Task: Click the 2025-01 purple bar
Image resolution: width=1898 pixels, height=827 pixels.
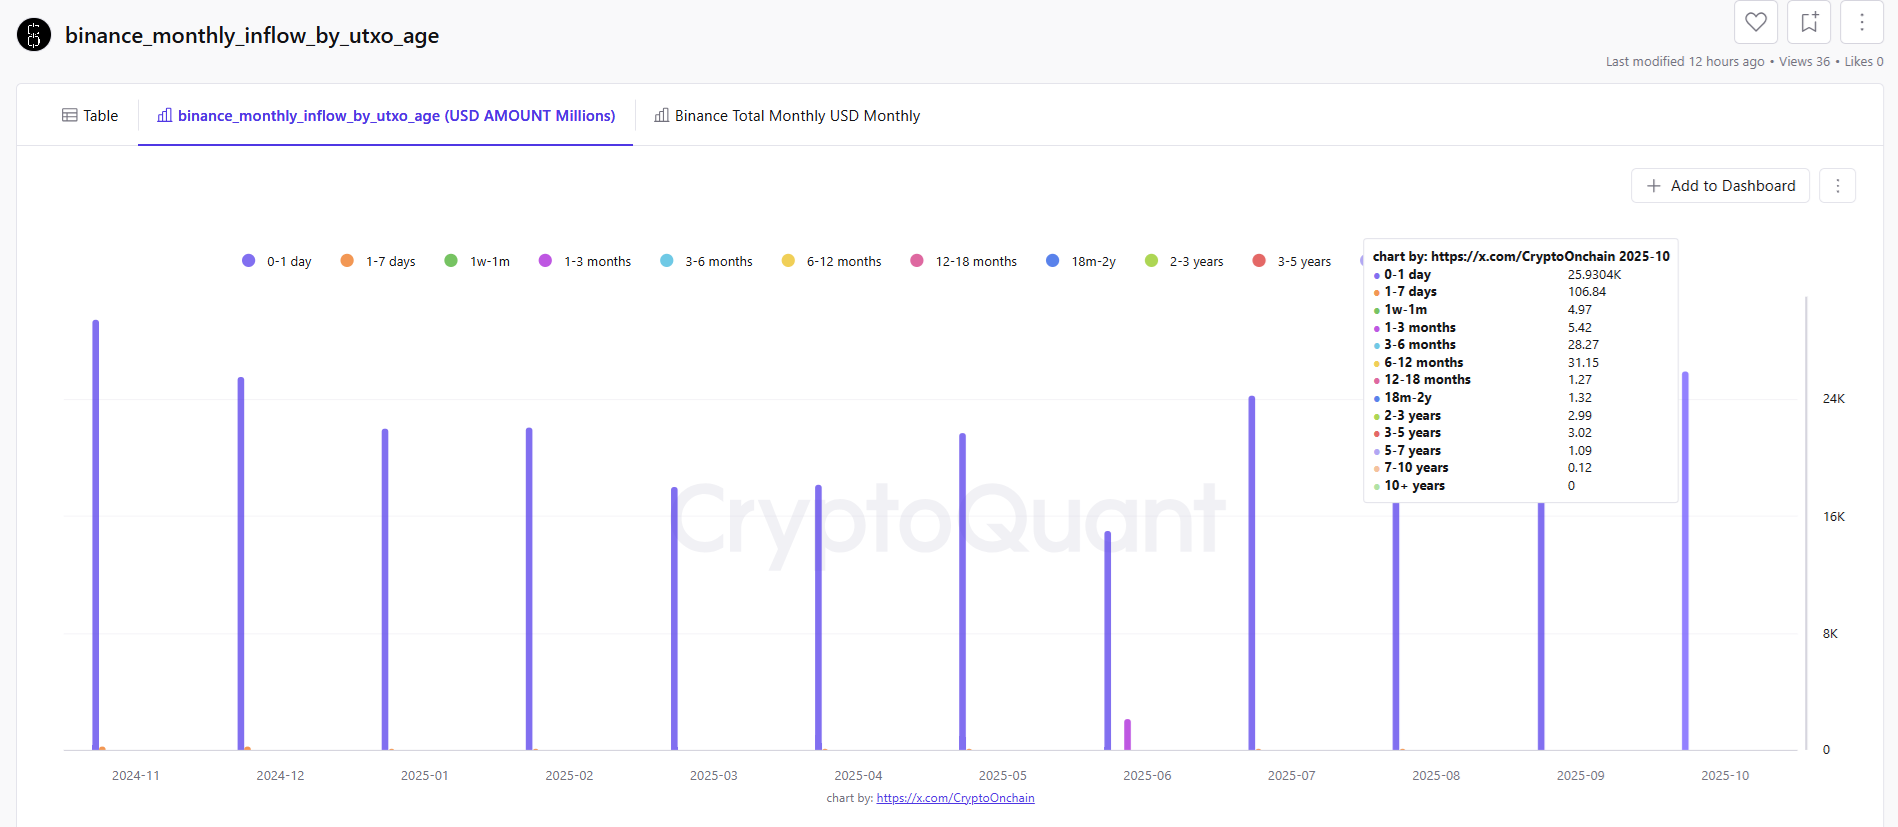Action: click(x=385, y=589)
